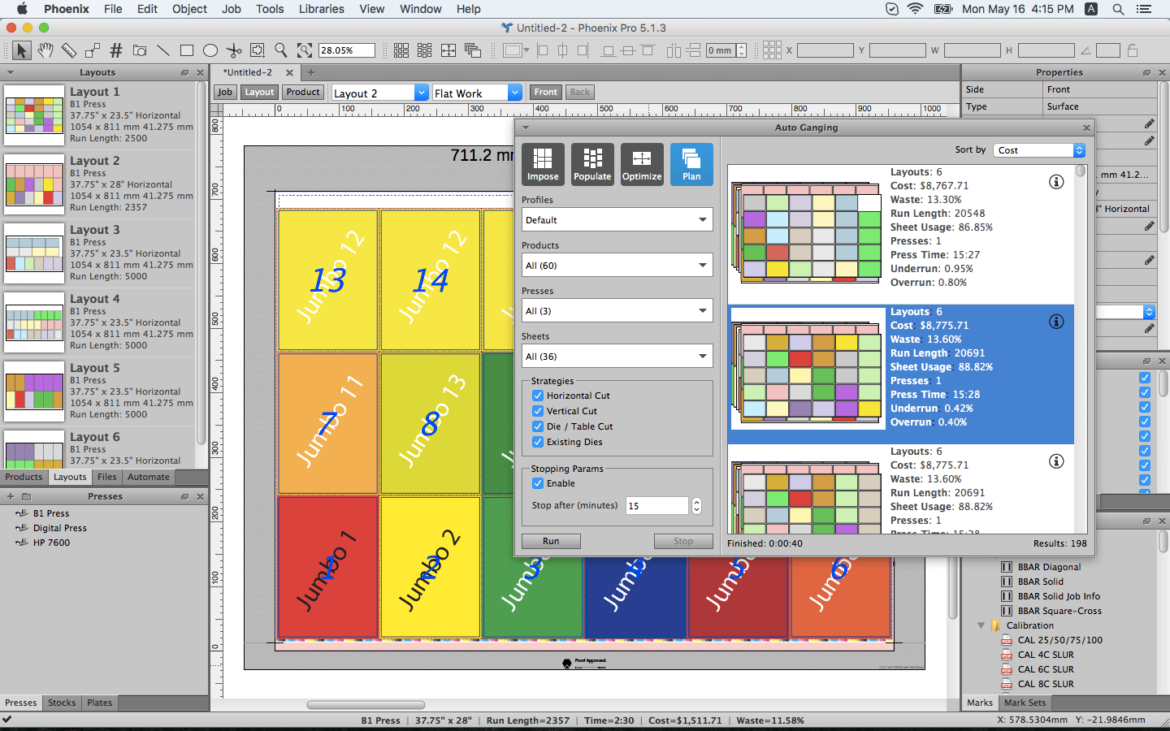Switch to the Product view button
Viewport: 1170px width, 731px height.
[x=302, y=92]
